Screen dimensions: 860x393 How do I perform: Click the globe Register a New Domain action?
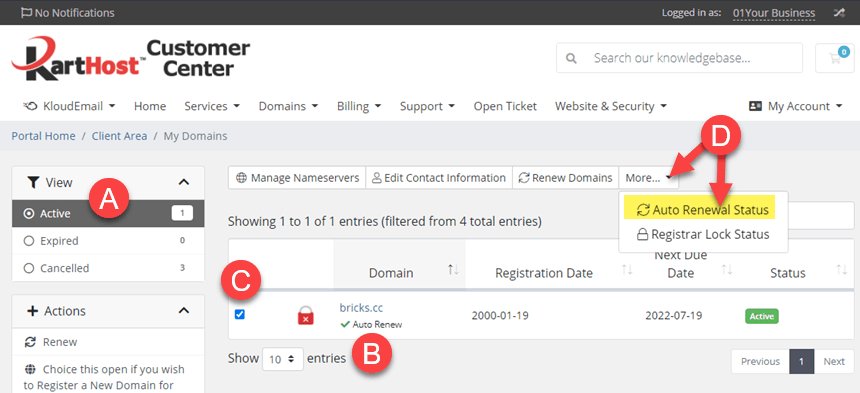point(104,378)
